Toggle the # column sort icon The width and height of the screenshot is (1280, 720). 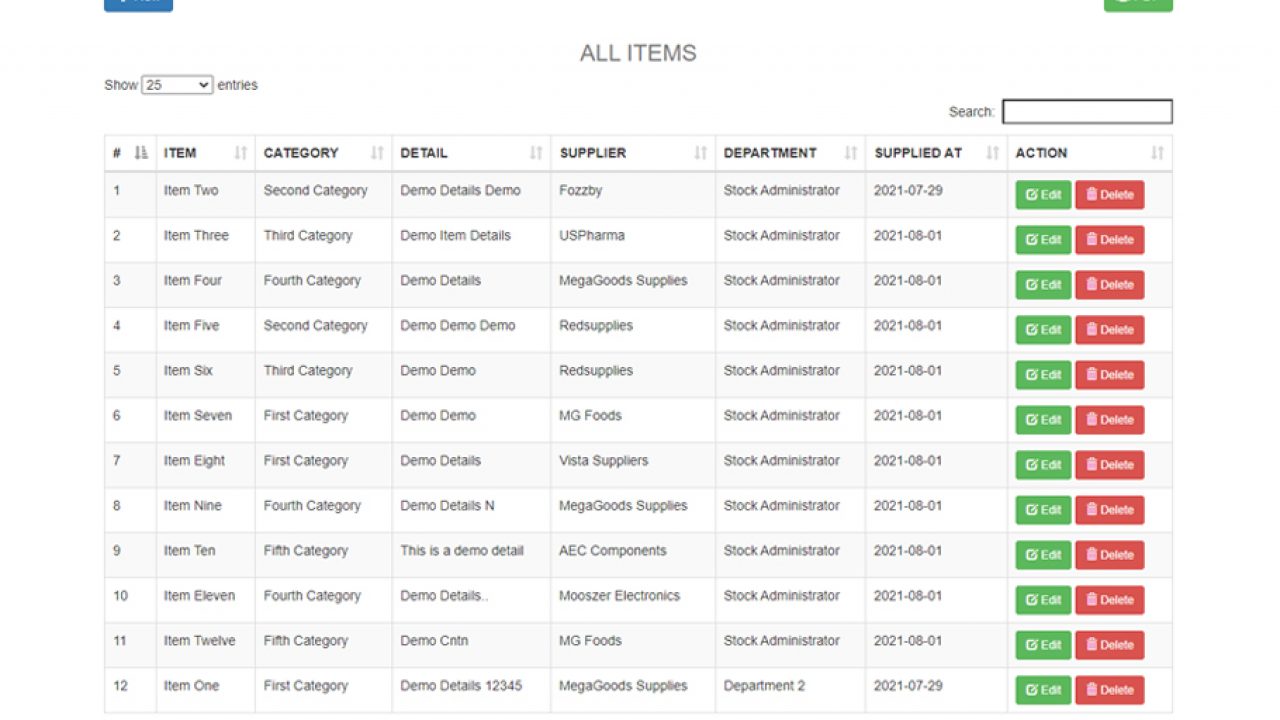(141, 153)
